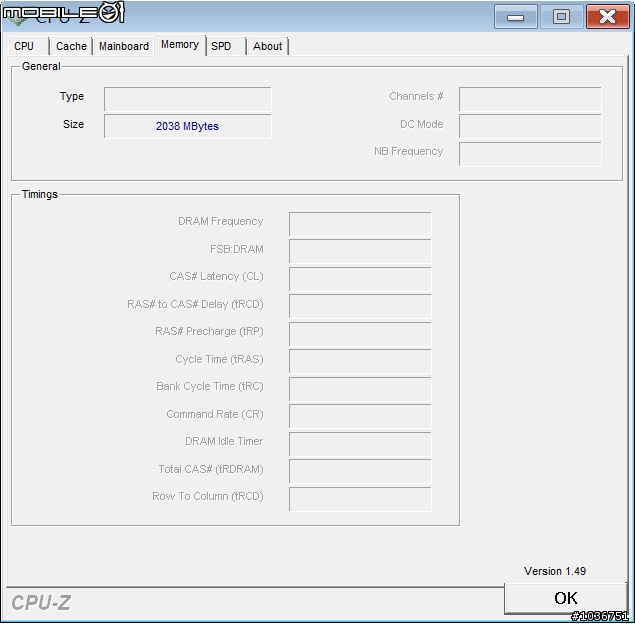Click the DC Mode field
The height and width of the screenshot is (624, 635).
[530, 126]
